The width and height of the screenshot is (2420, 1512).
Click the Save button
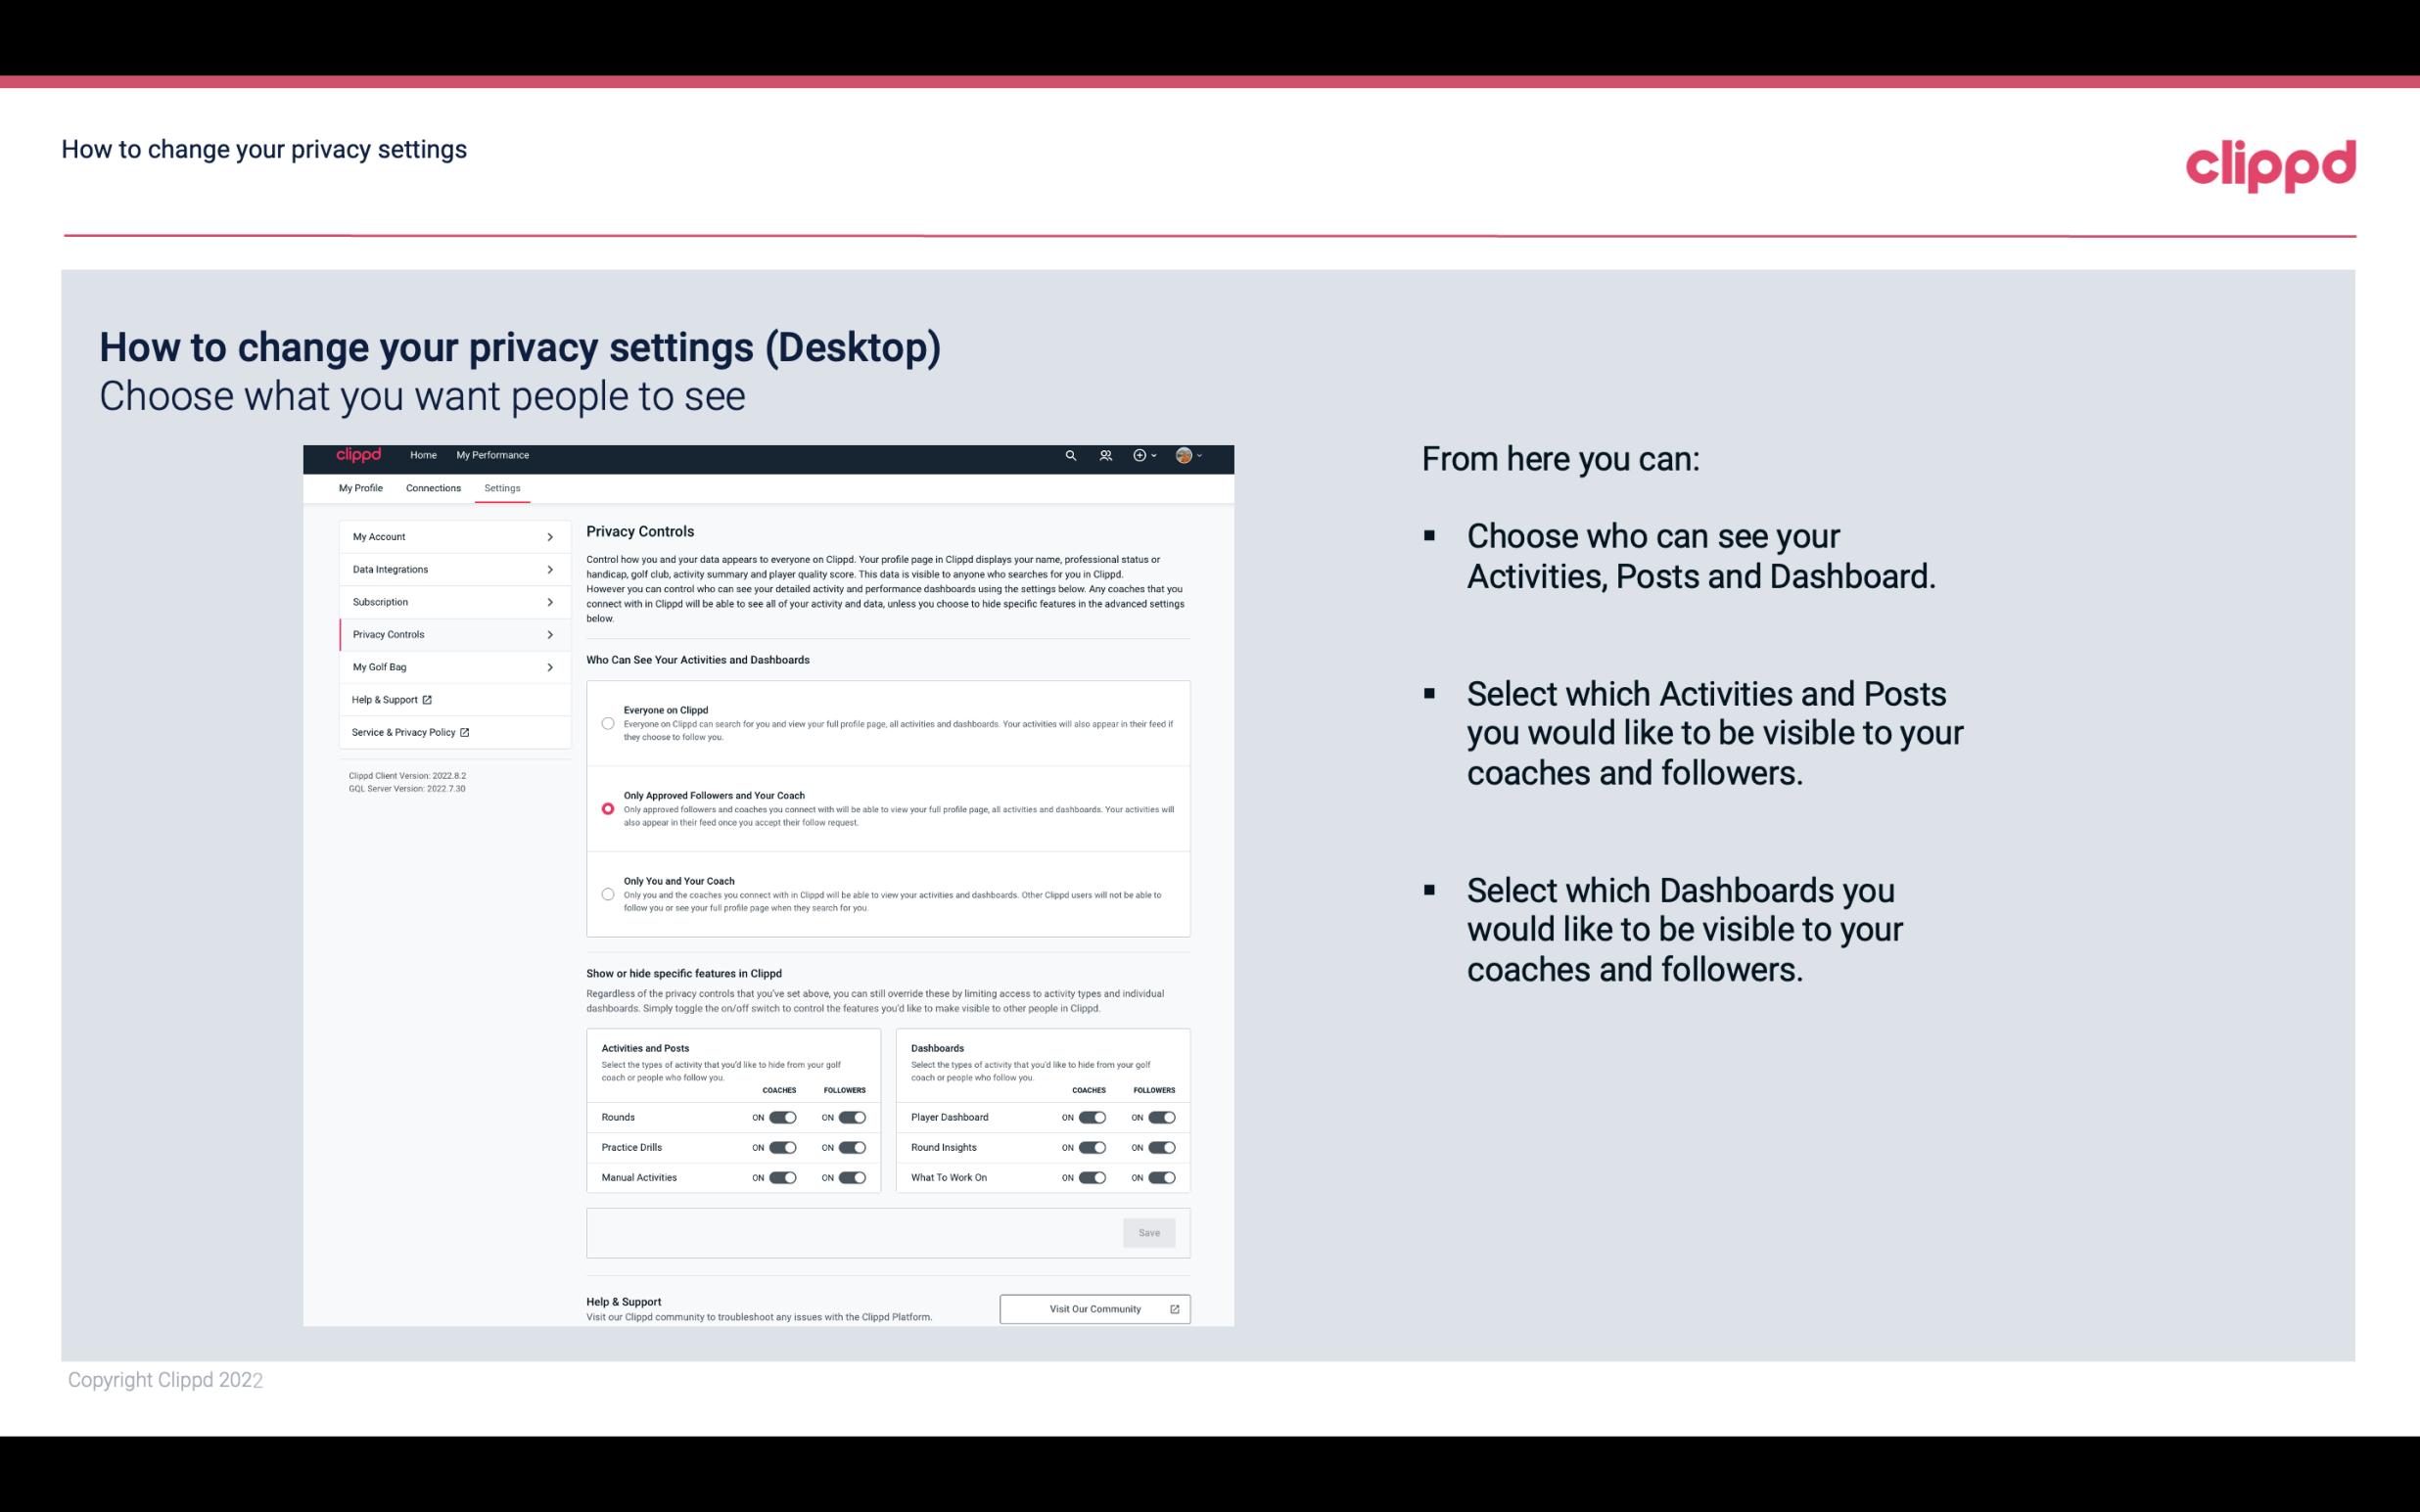(x=1150, y=1233)
